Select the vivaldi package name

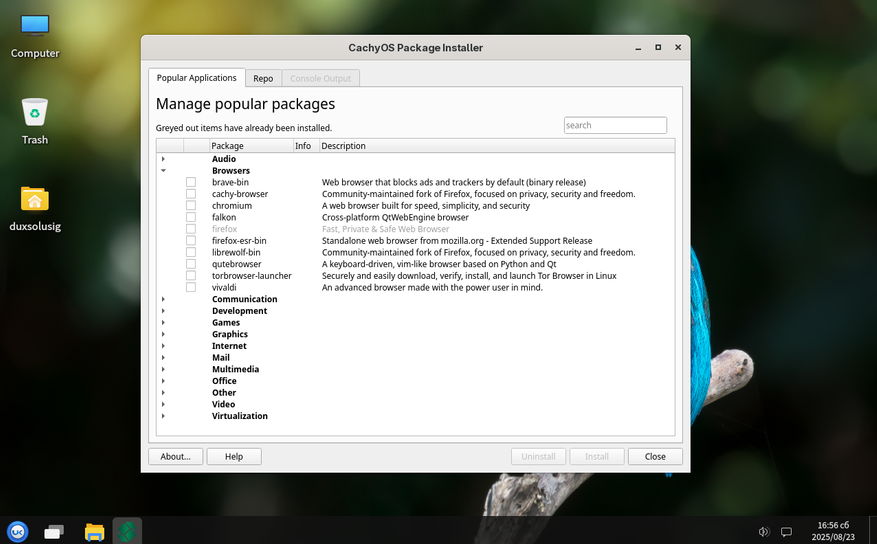(x=224, y=288)
